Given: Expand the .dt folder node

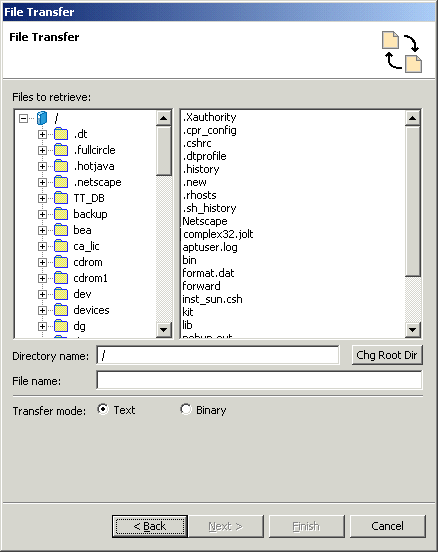Looking at the screenshot, I should (42, 134).
